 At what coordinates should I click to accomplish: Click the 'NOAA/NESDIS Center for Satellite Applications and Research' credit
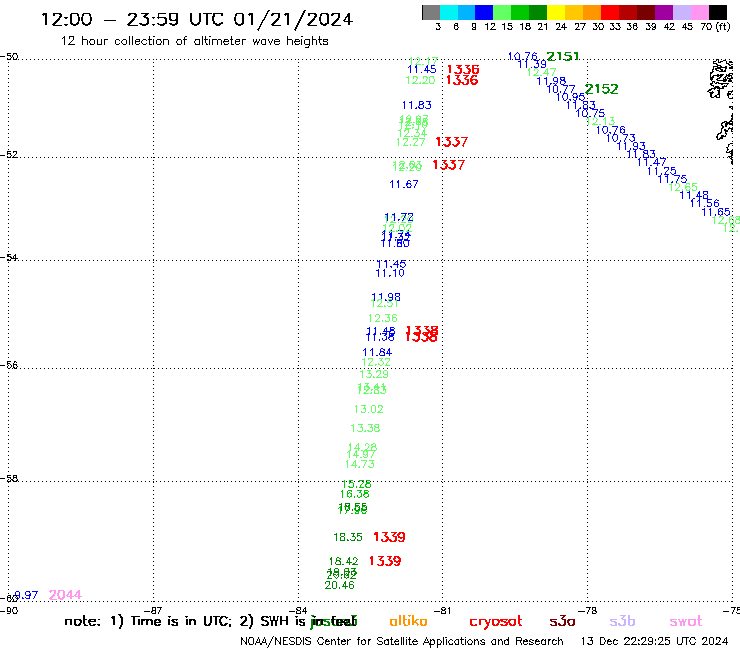402,642
